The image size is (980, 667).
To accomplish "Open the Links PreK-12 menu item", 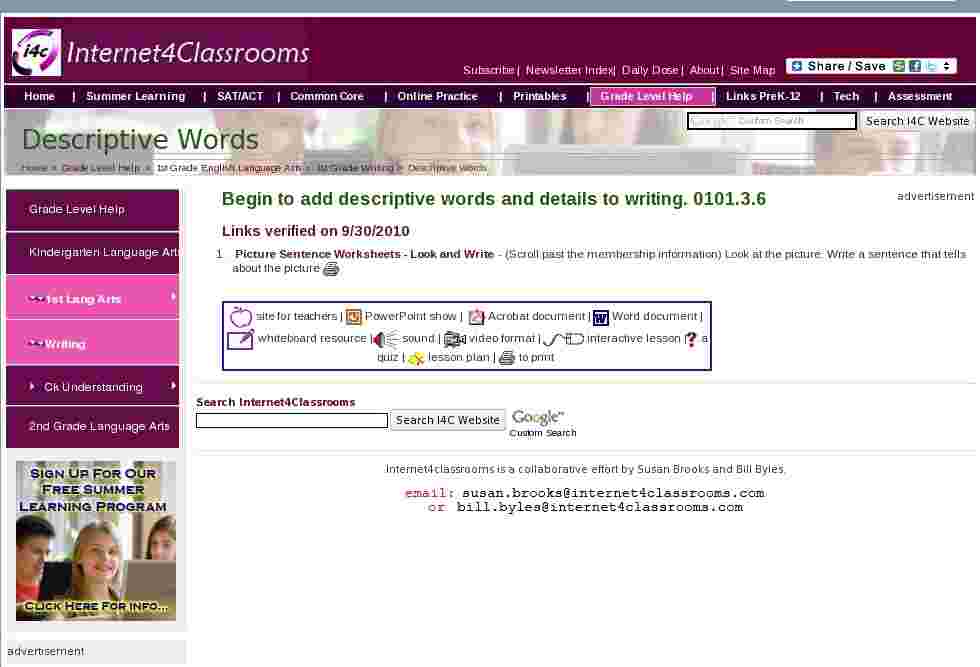I will coord(762,96).
